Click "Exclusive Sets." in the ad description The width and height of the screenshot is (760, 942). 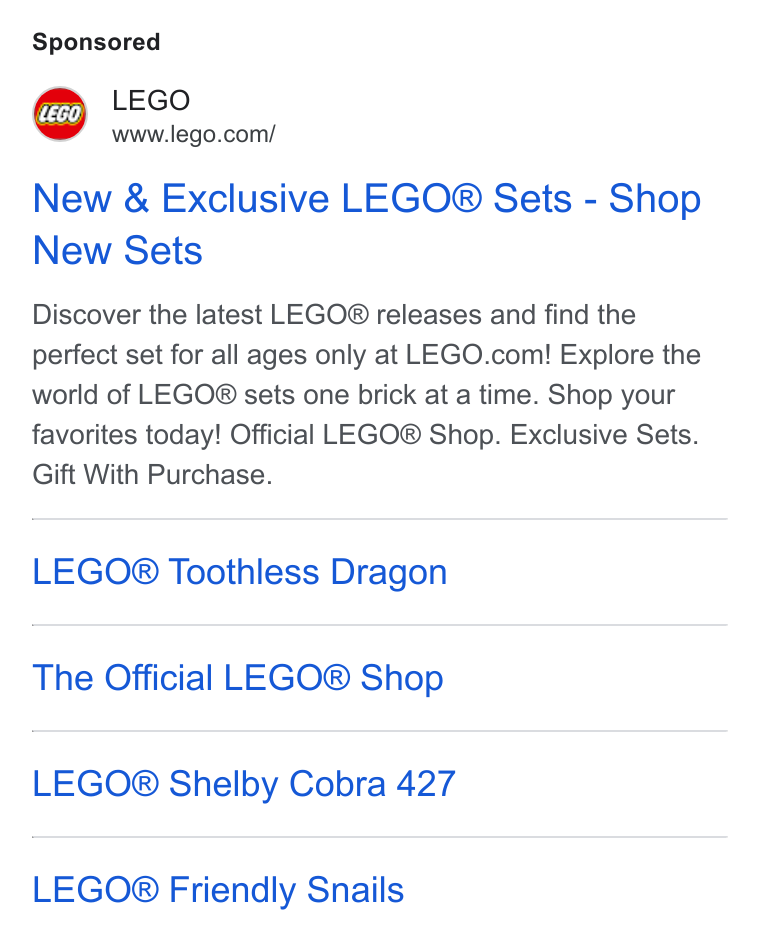click(604, 435)
